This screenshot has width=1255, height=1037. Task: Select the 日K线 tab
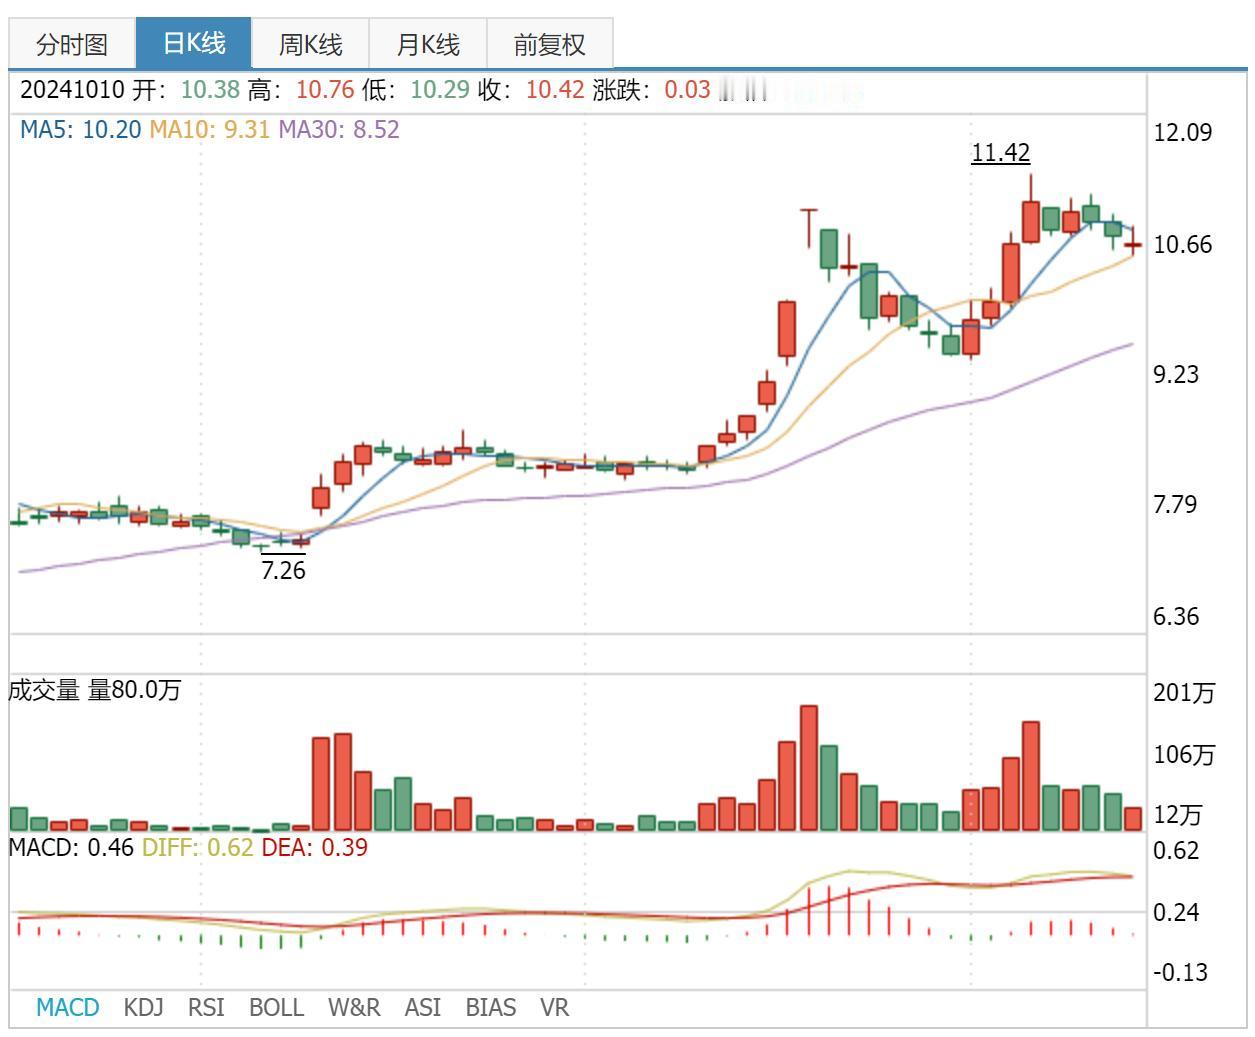[194, 43]
